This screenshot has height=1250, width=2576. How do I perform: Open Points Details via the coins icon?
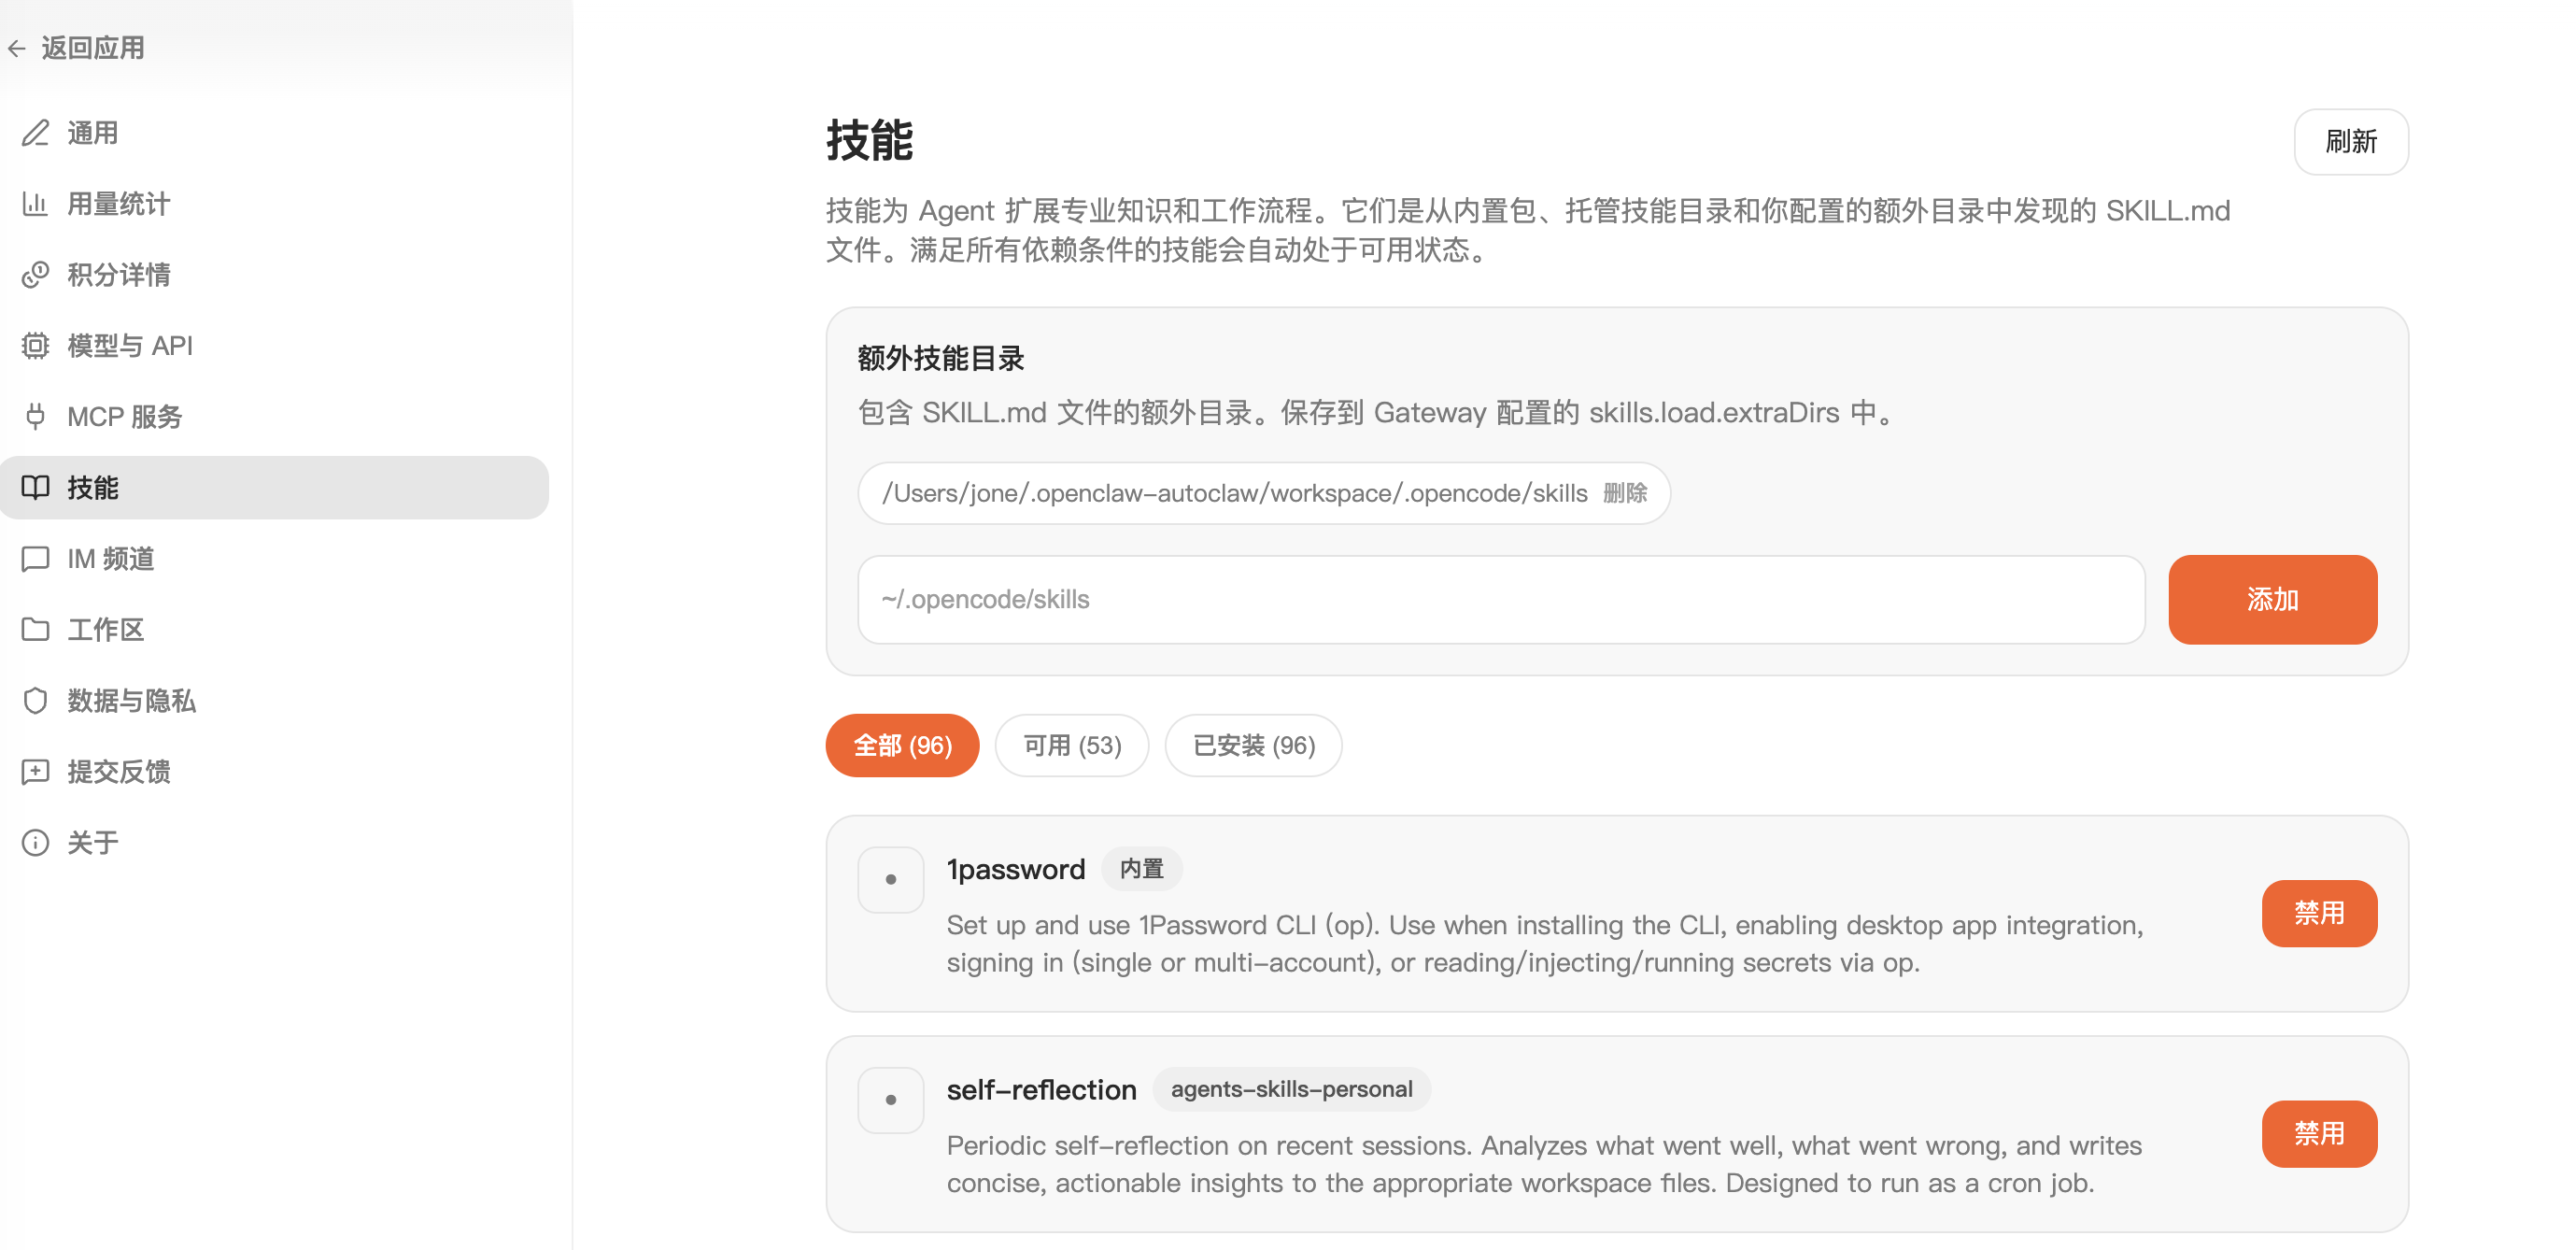(35, 275)
